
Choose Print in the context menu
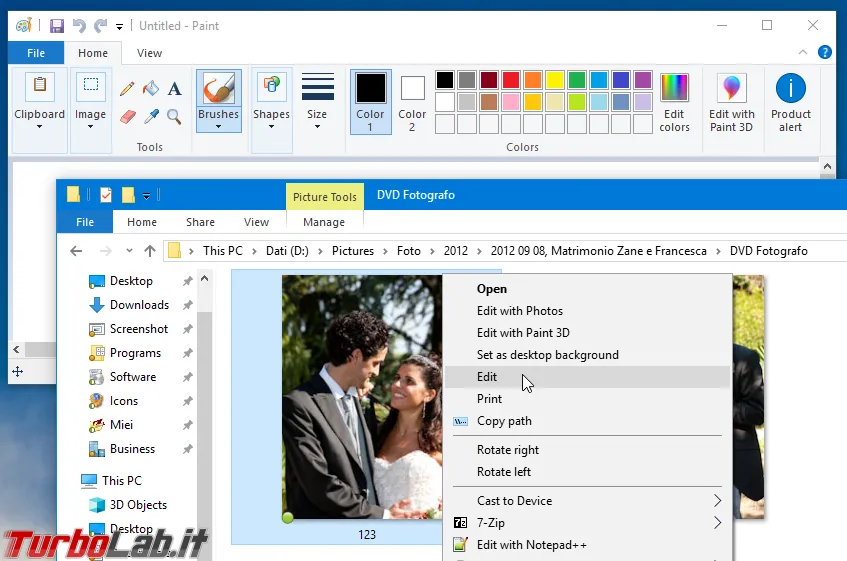coord(587,399)
